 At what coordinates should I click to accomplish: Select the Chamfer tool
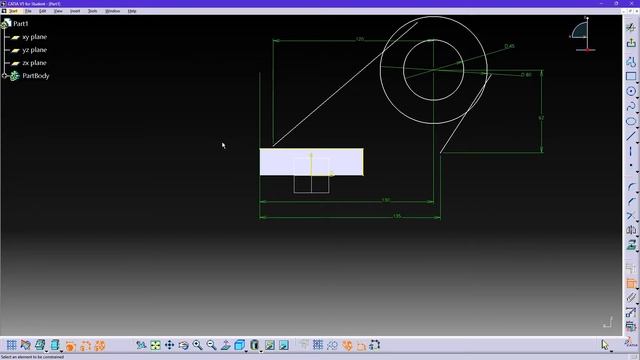(631, 201)
